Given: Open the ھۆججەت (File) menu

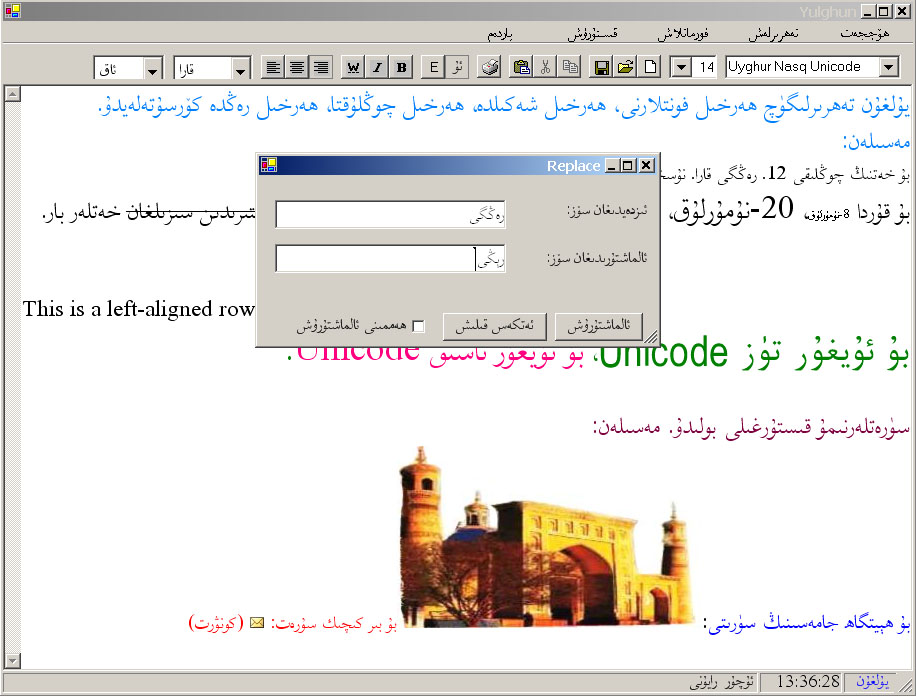Looking at the screenshot, I should [865, 34].
